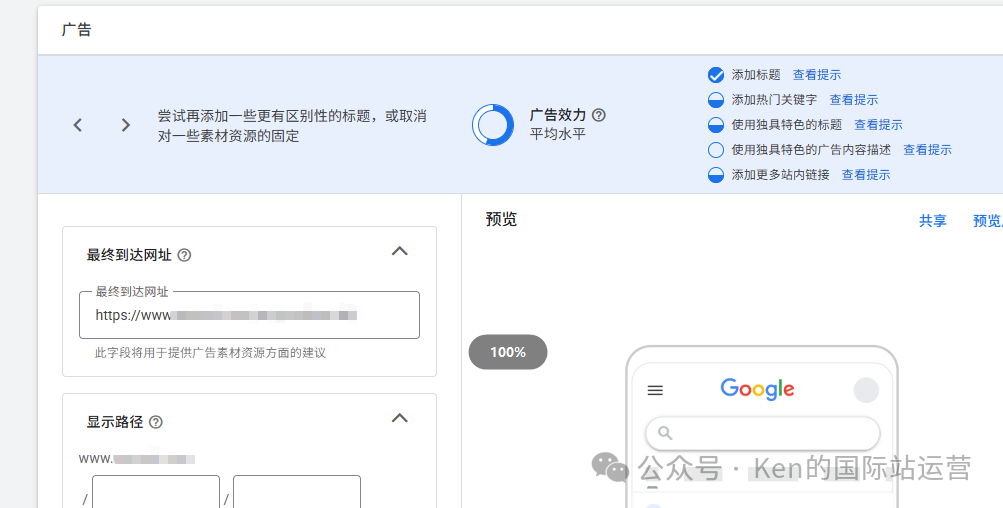
Task: Open 查看提示 for 使用独具特色的广告内容描述
Action: click(x=928, y=150)
